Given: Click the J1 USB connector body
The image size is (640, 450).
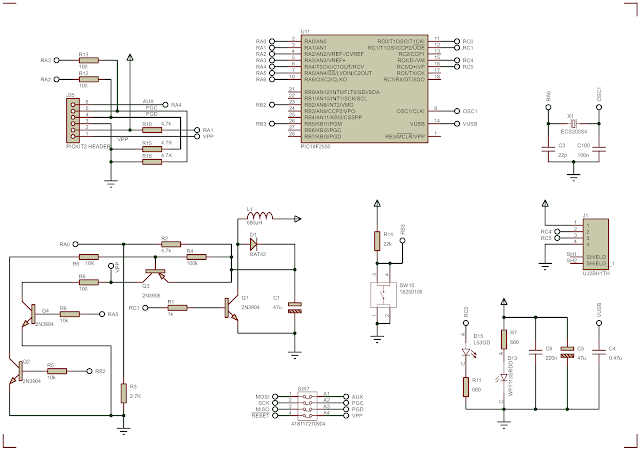Looking at the screenshot, I should click(x=596, y=244).
